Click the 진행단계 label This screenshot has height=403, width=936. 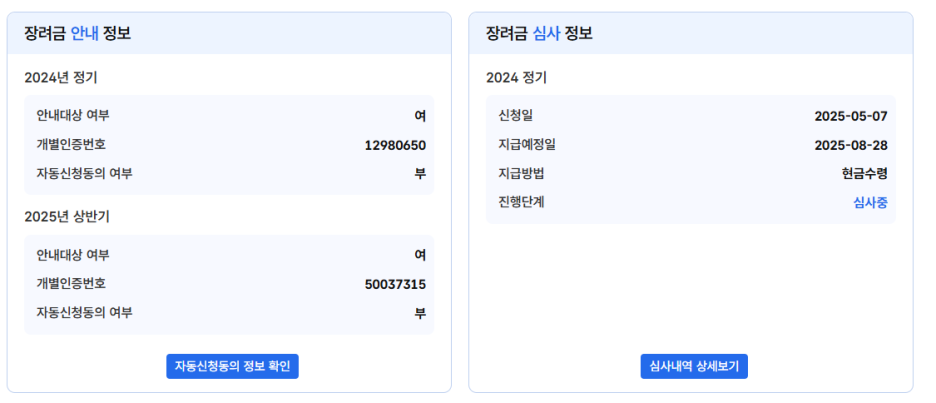pyautogui.click(x=521, y=202)
